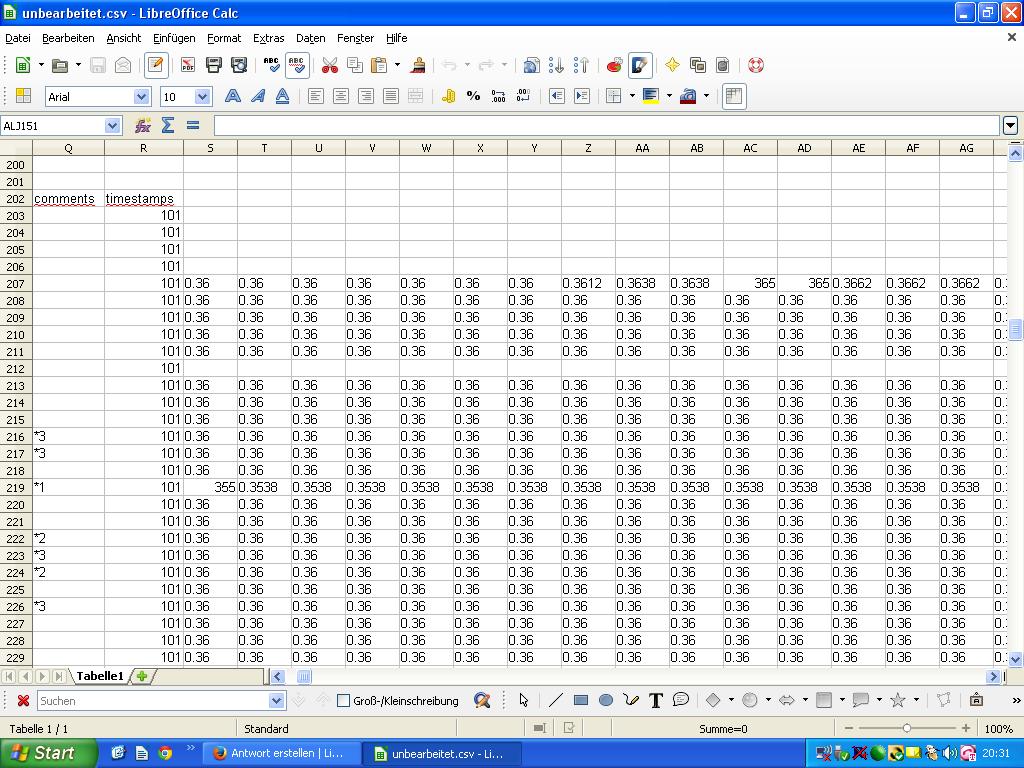Click the New spreadsheet icon

[23, 65]
